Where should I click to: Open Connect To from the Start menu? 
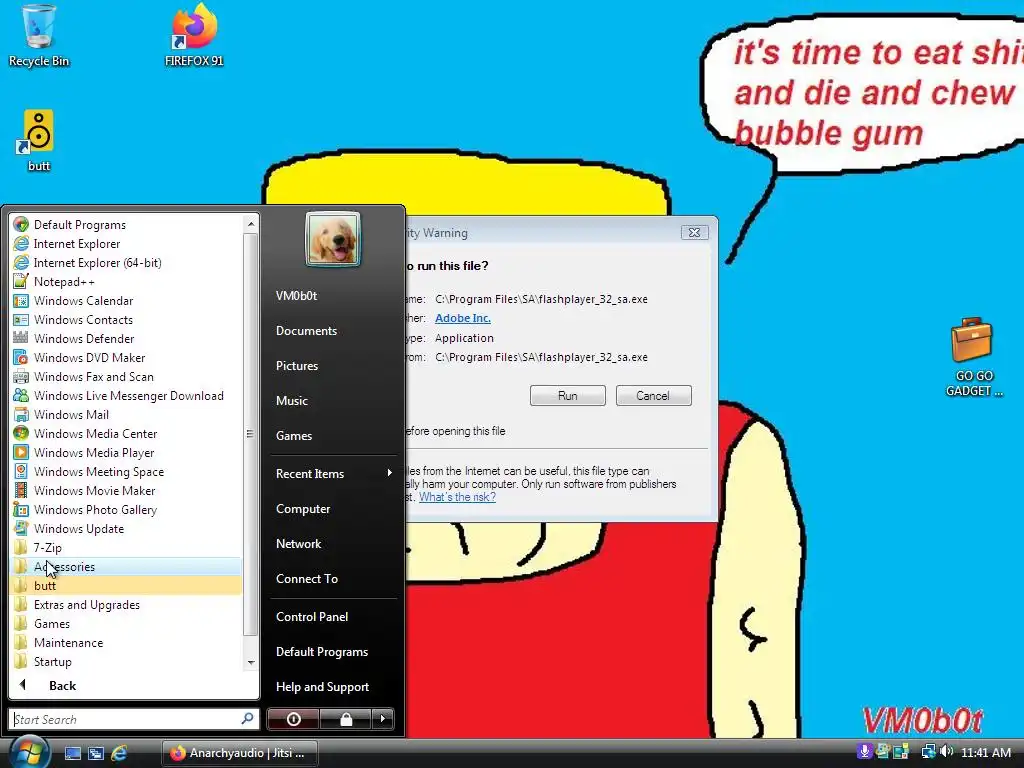(x=333, y=579)
